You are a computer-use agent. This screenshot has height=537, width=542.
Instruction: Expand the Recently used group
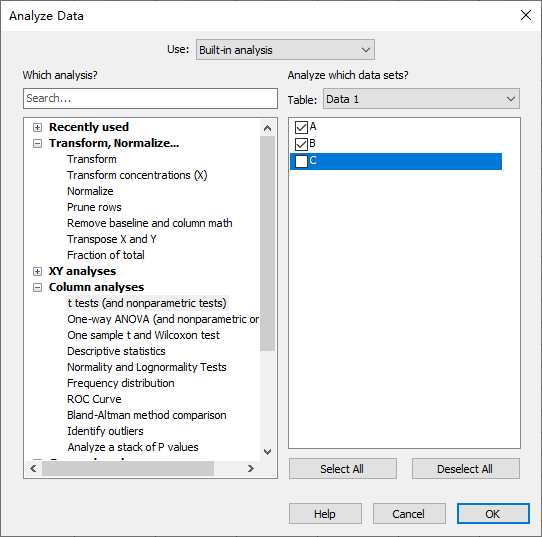click(x=37, y=128)
